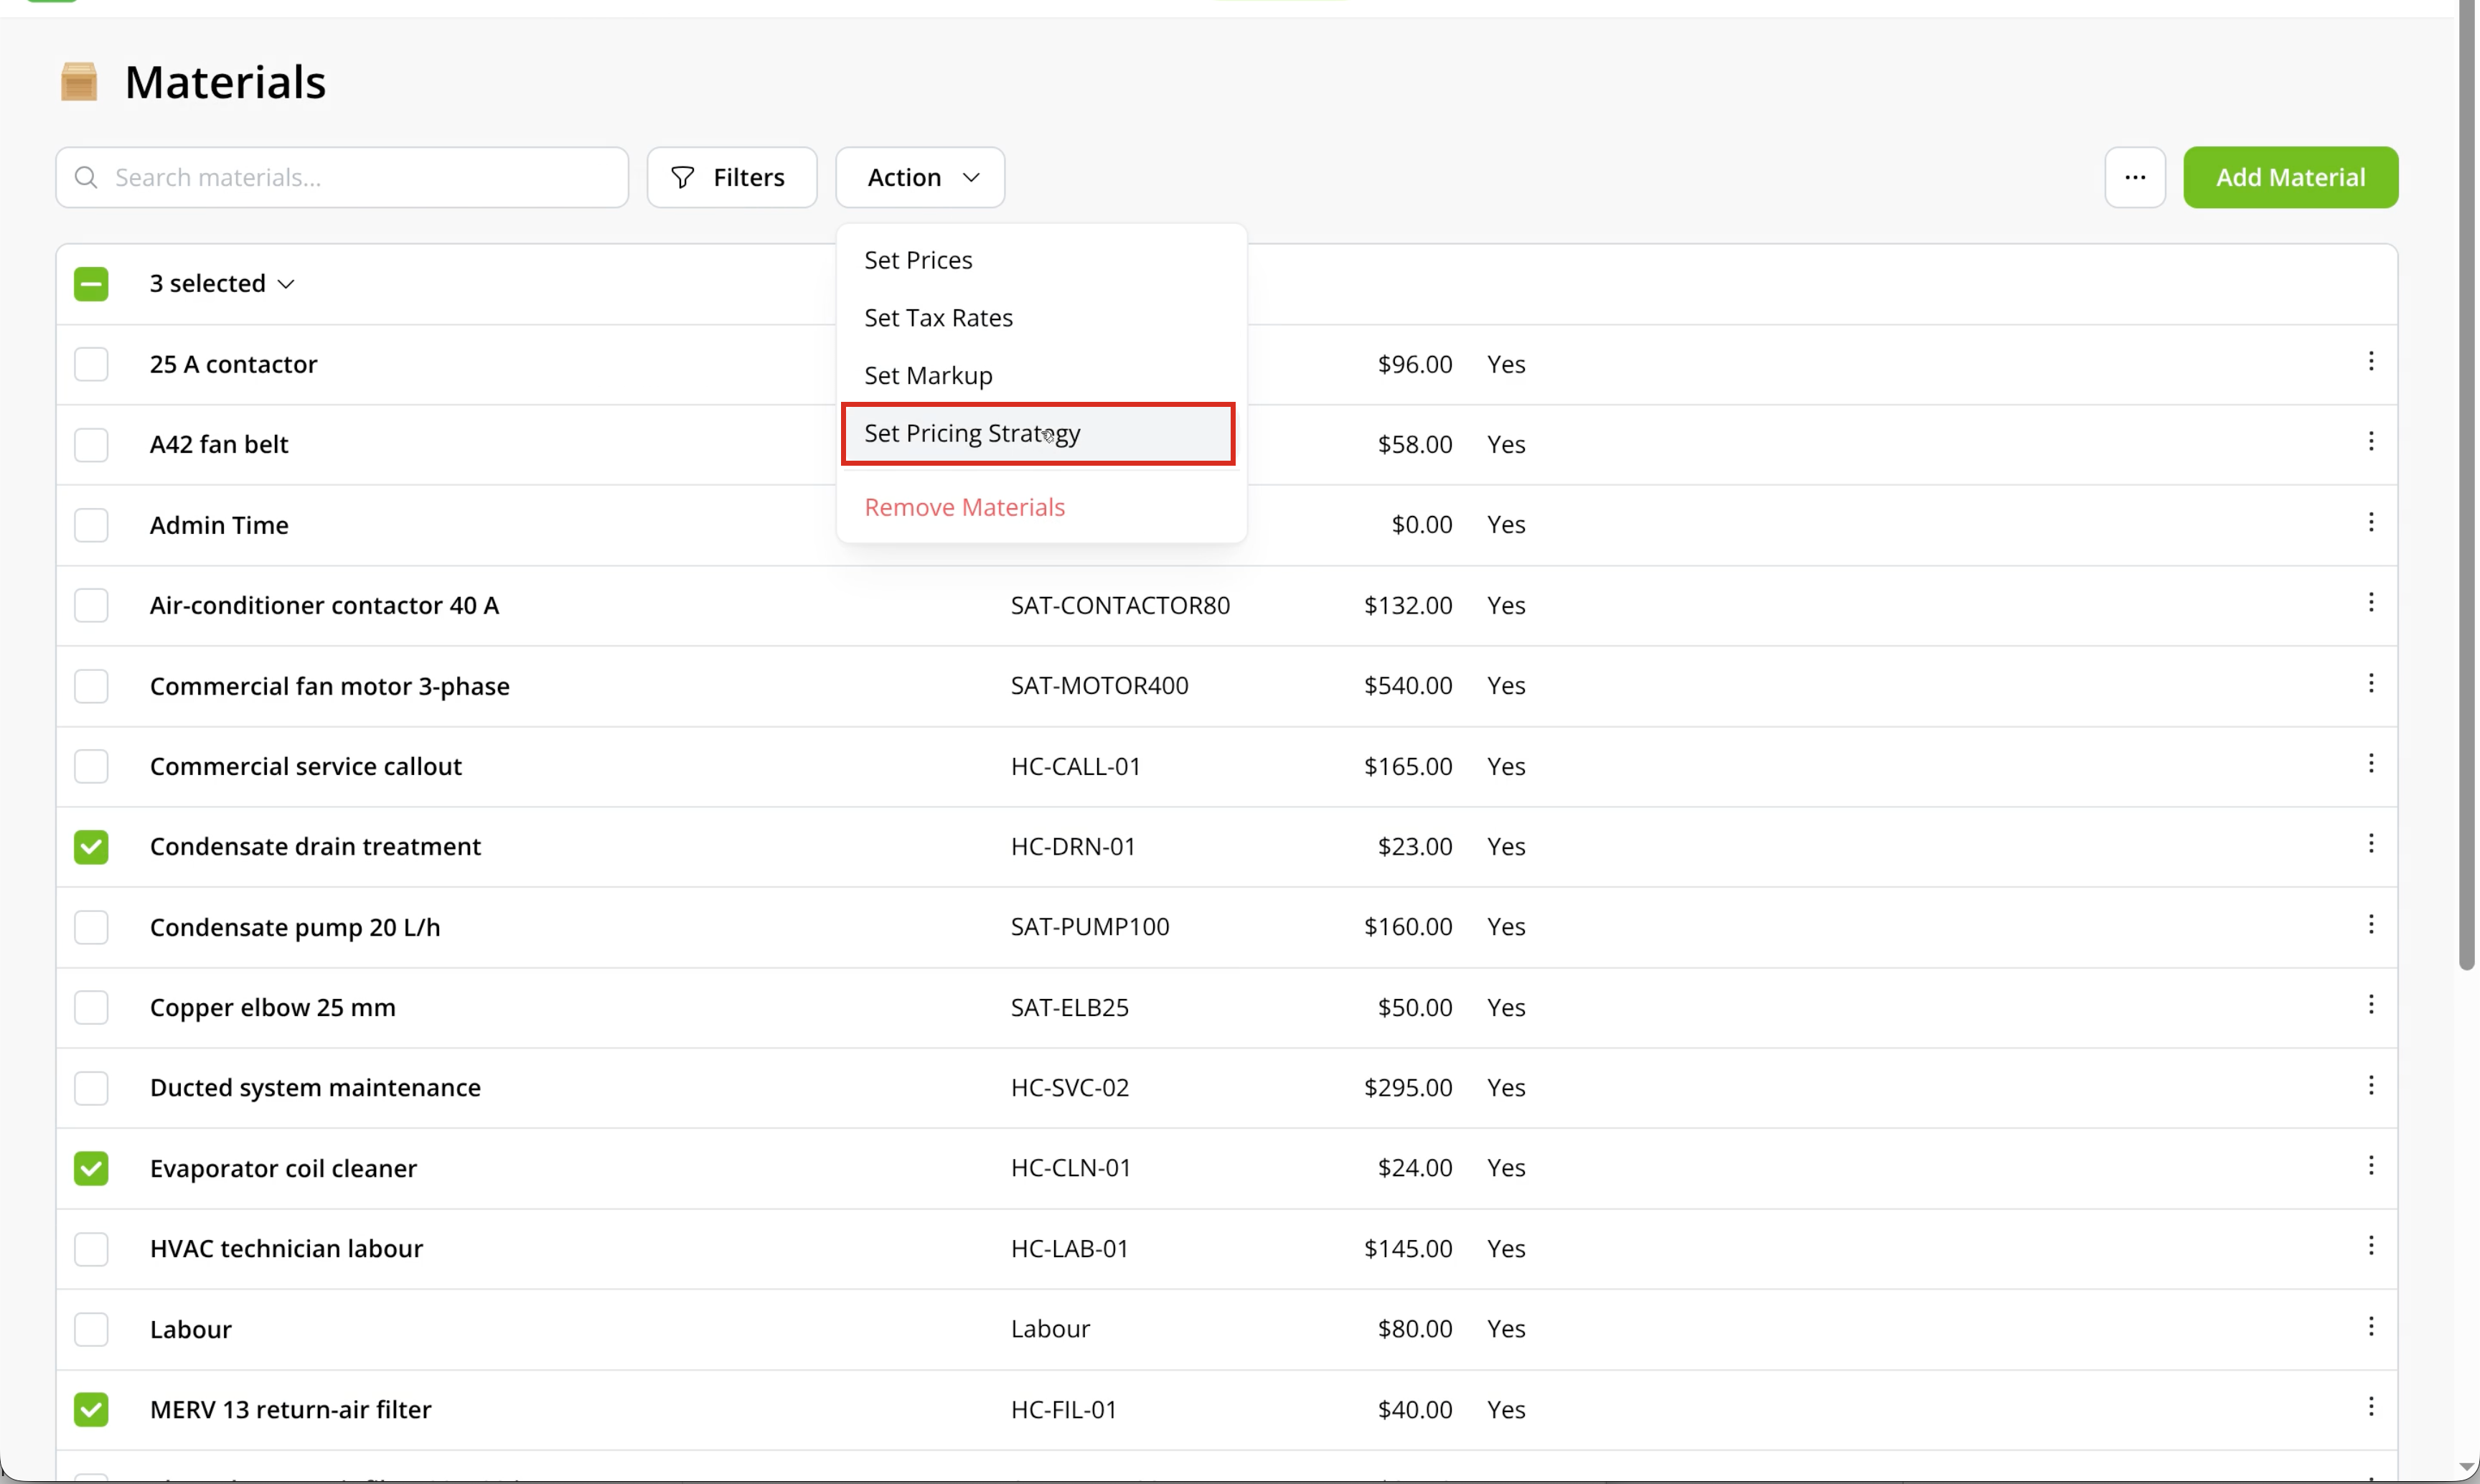Open the Filters panel
The image size is (2480, 1484).
(x=732, y=178)
